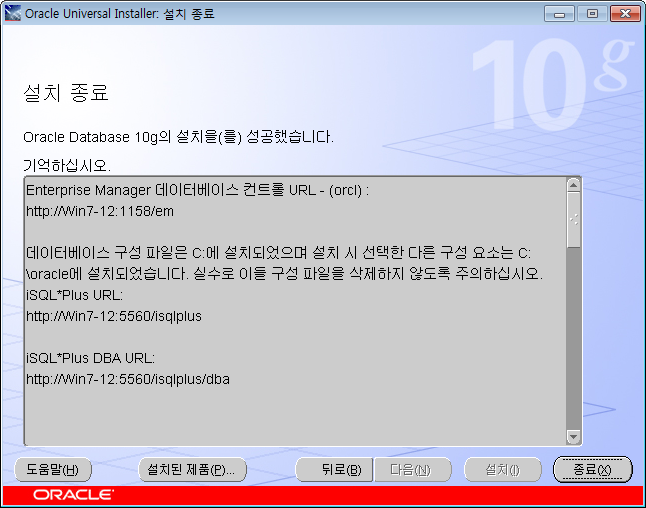Image resolution: width=646 pixels, height=508 pixels.
Task: Close the Oracle Universal Installer window
Action: [x=625, y=14]
